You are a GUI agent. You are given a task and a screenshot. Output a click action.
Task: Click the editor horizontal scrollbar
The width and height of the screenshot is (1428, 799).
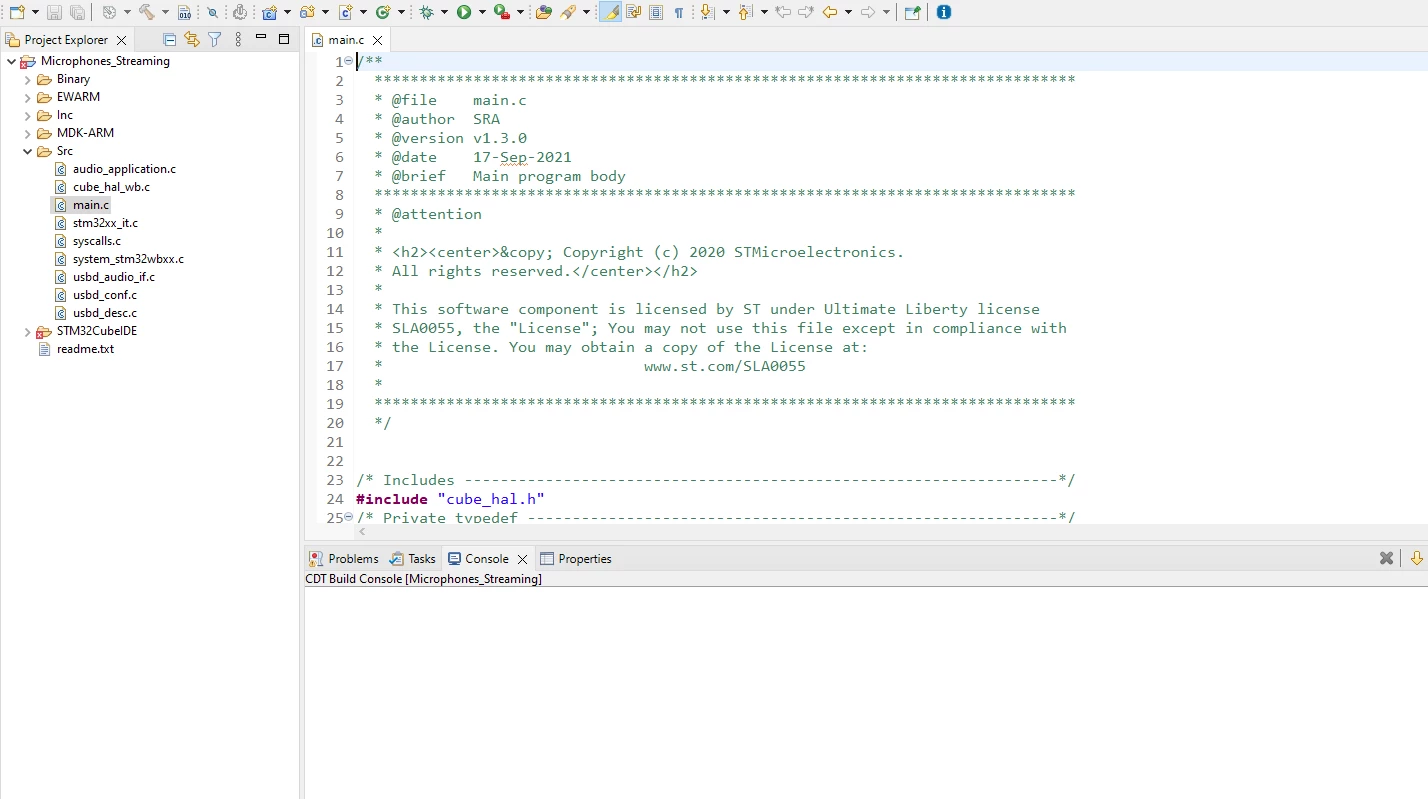890,532
